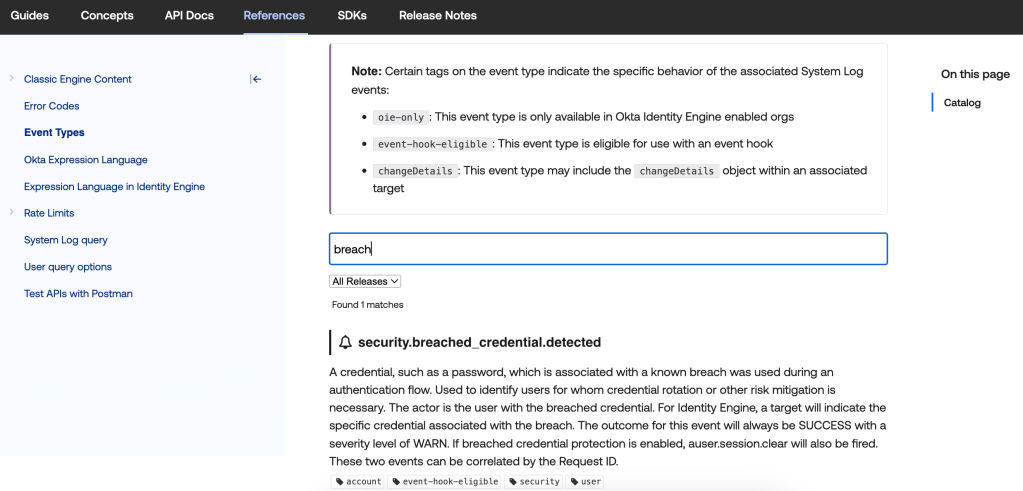Image resolution: width=1023 pixels, height=491 pixels.
Task: Open the All Releases dropdown
Action: (x=365, y=282)
